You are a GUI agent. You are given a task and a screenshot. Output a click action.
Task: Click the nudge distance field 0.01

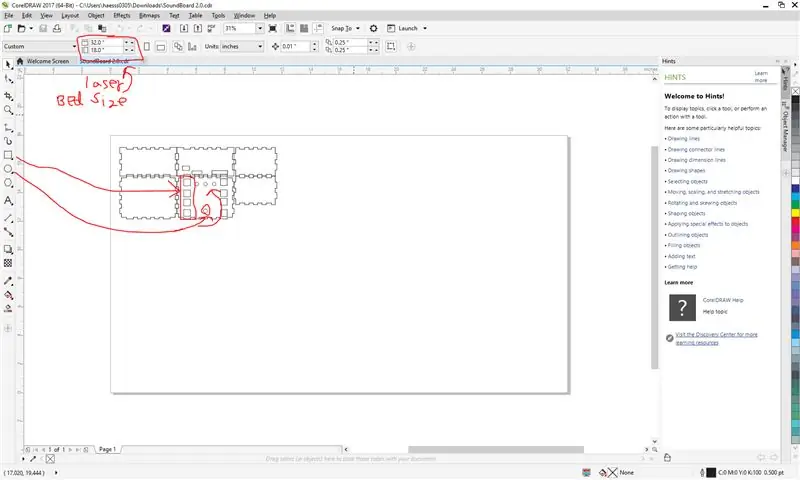point(295,46)
